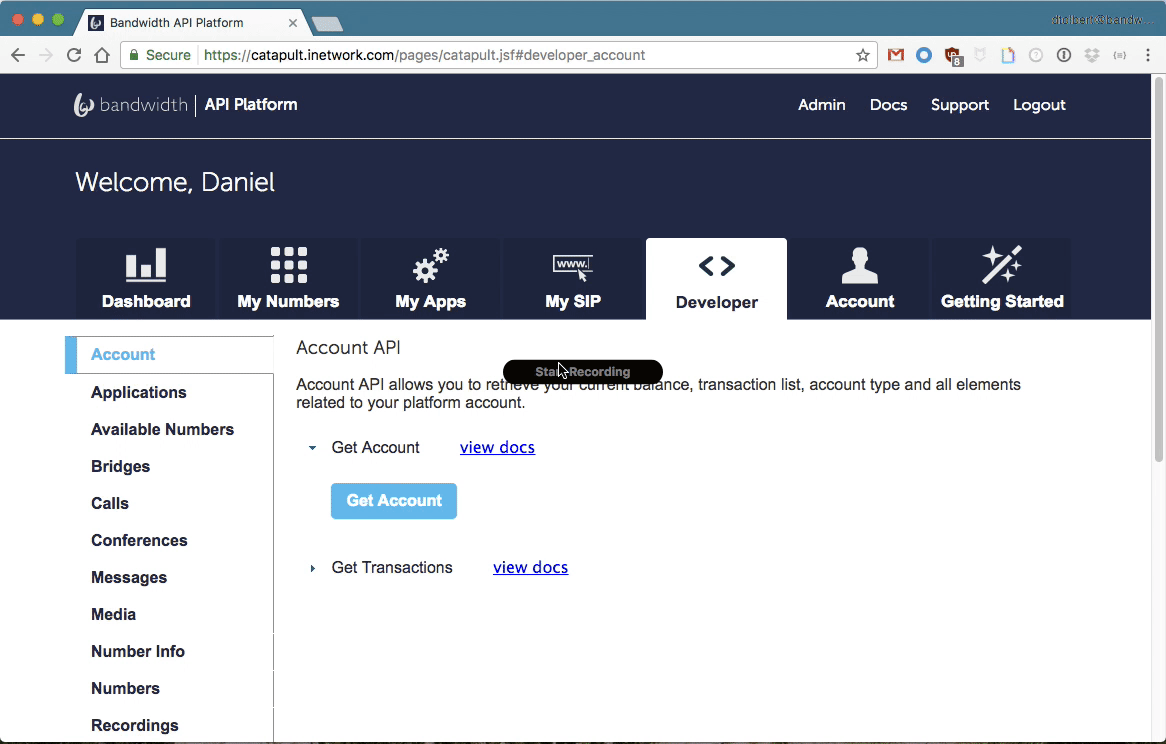Select Media in the sidebar
1166x744 pixels.
tap(113, 615)
